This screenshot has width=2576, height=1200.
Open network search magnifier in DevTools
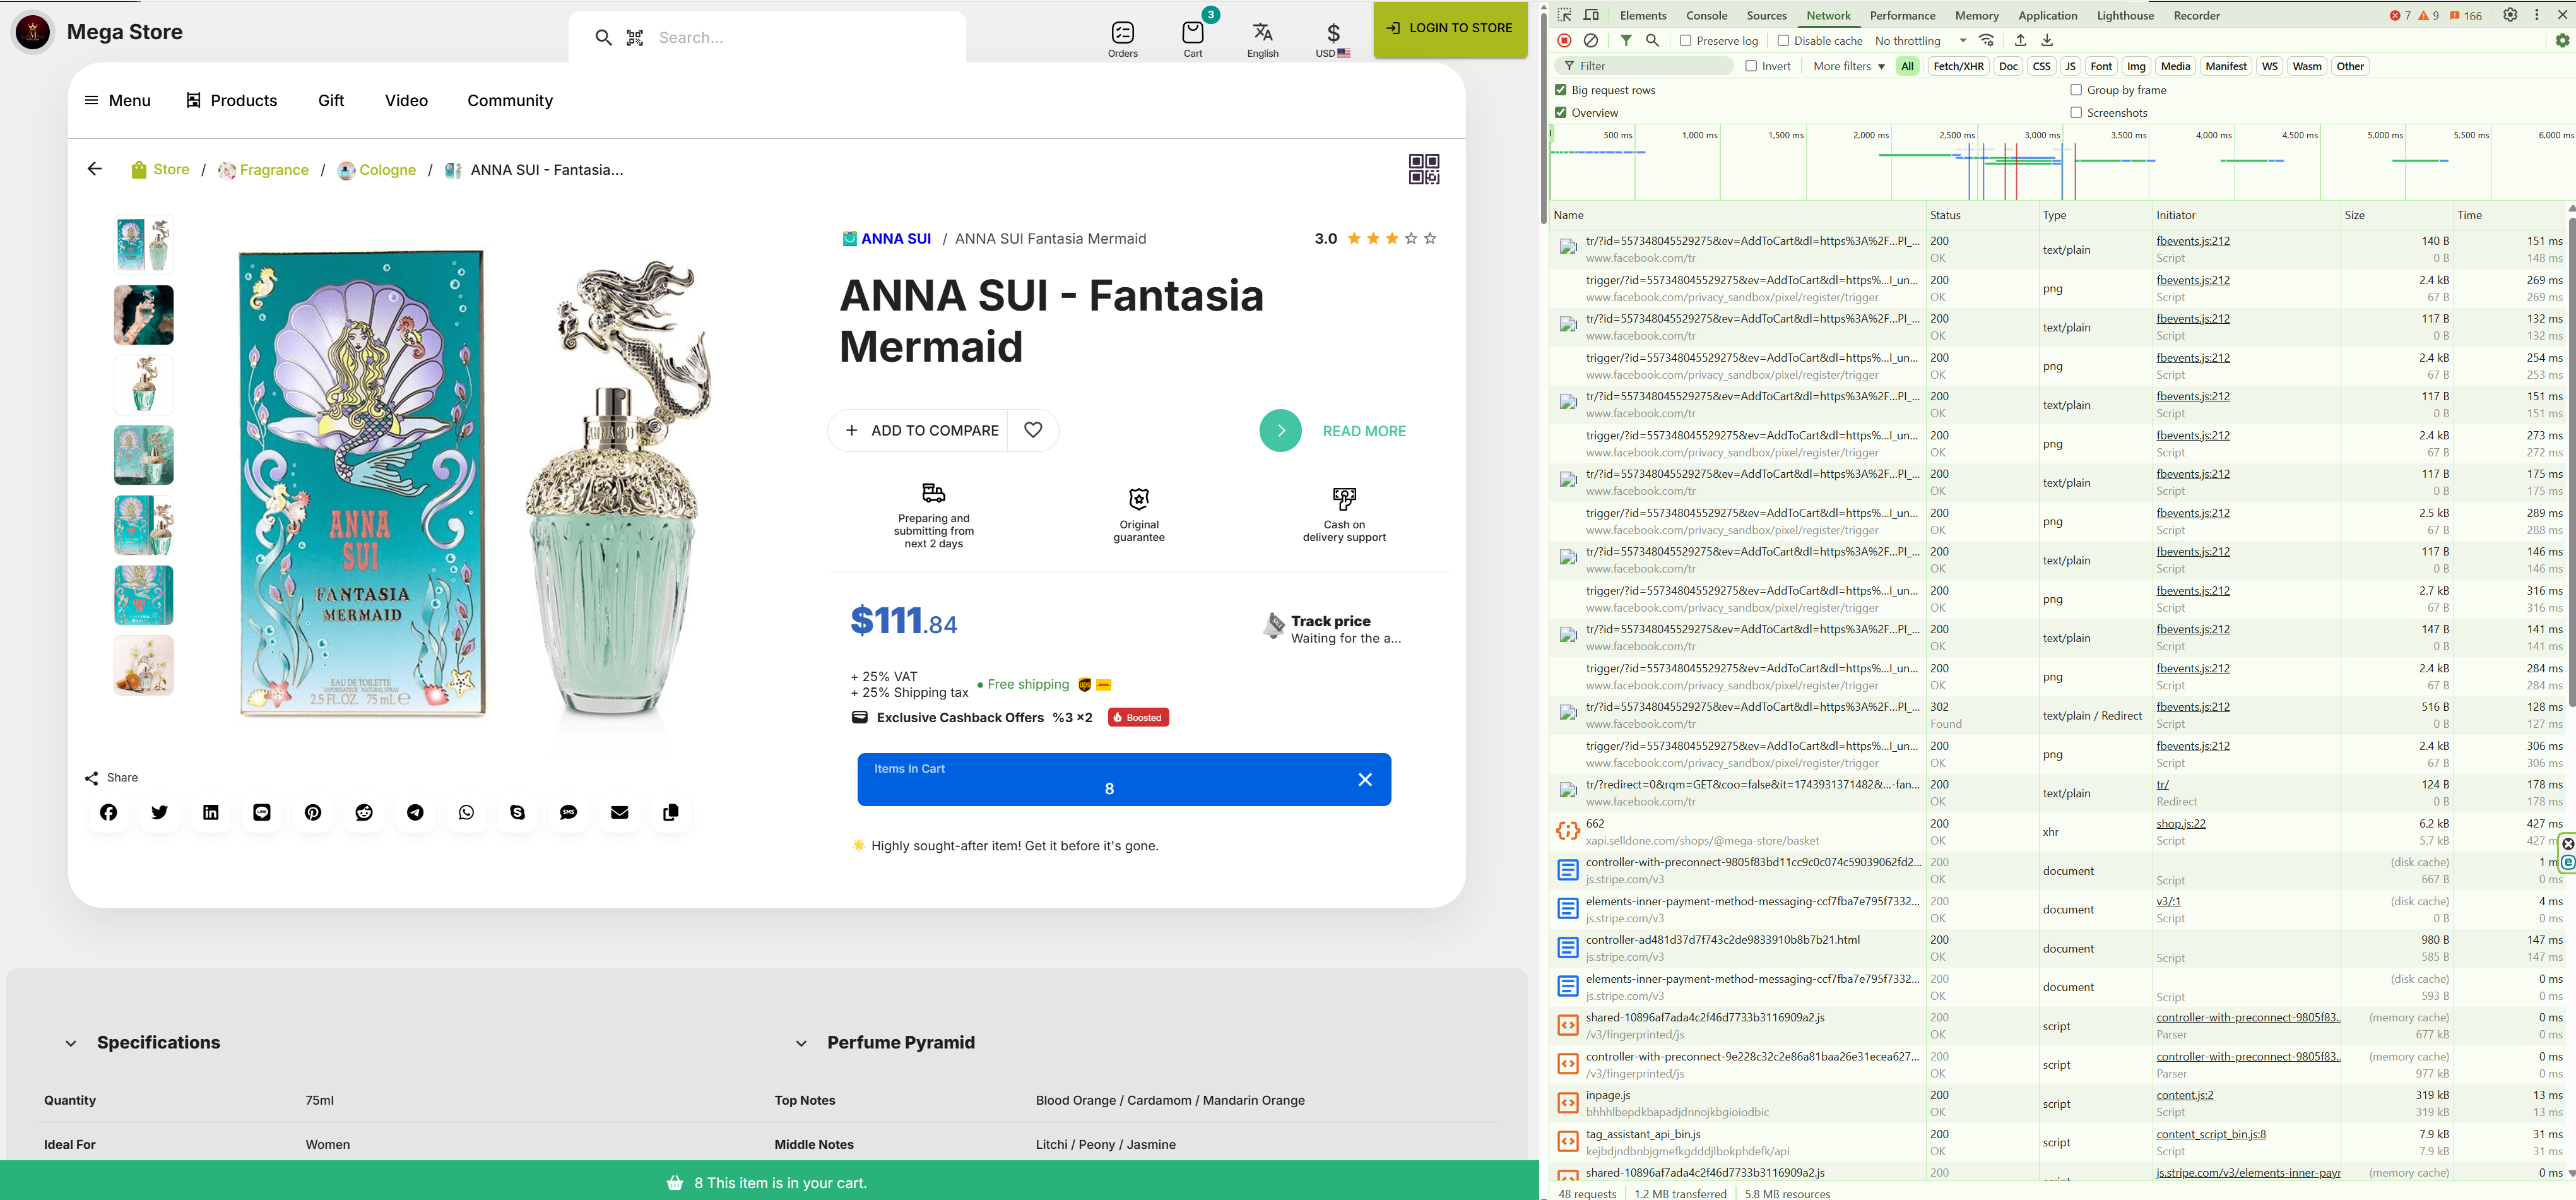tap(1652, 40)
